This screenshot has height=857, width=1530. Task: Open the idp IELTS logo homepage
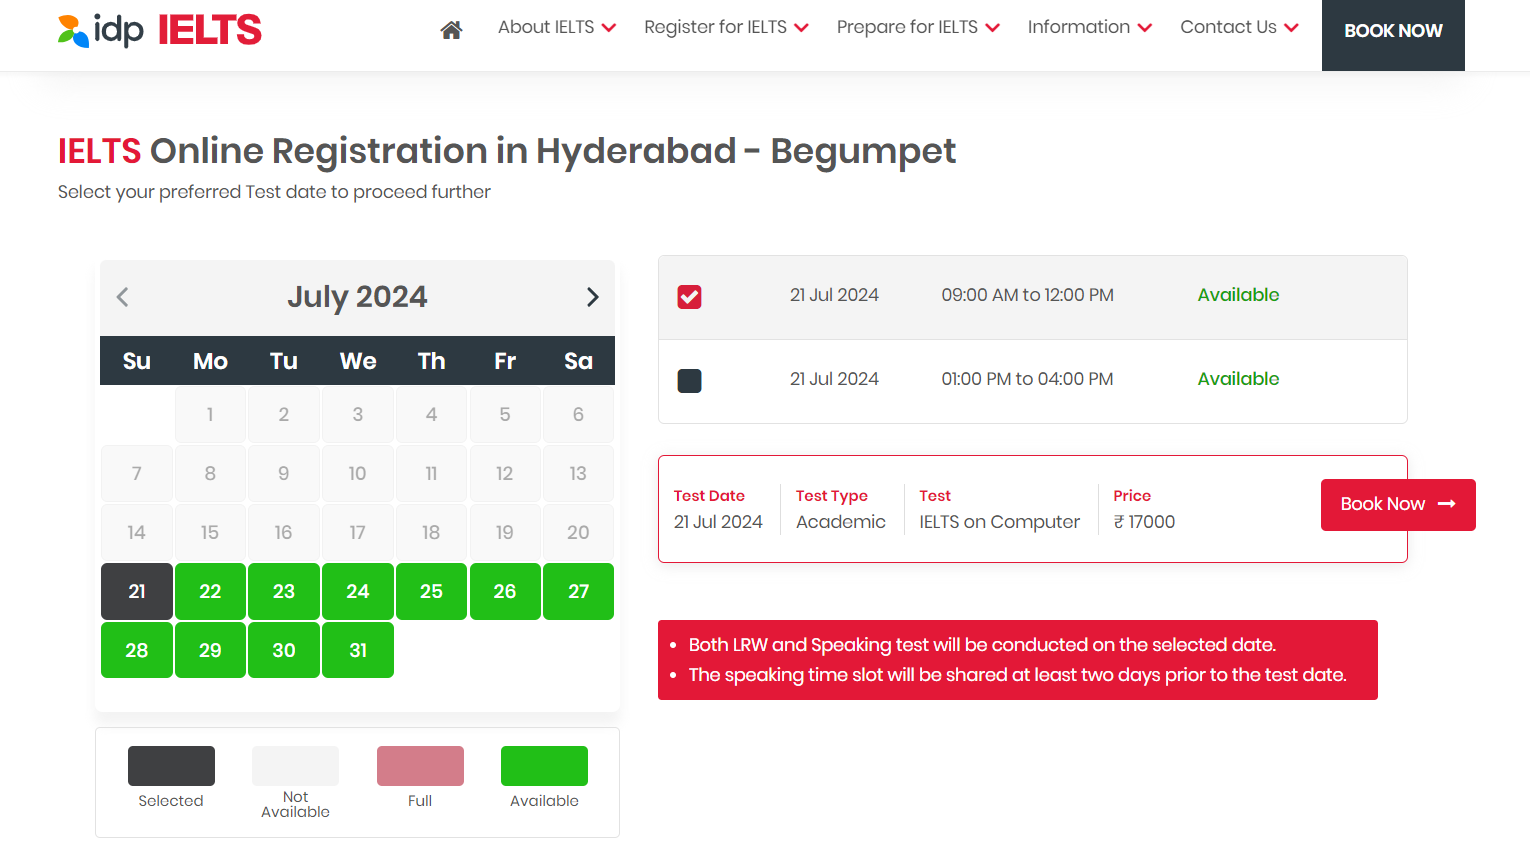(160, 30)
